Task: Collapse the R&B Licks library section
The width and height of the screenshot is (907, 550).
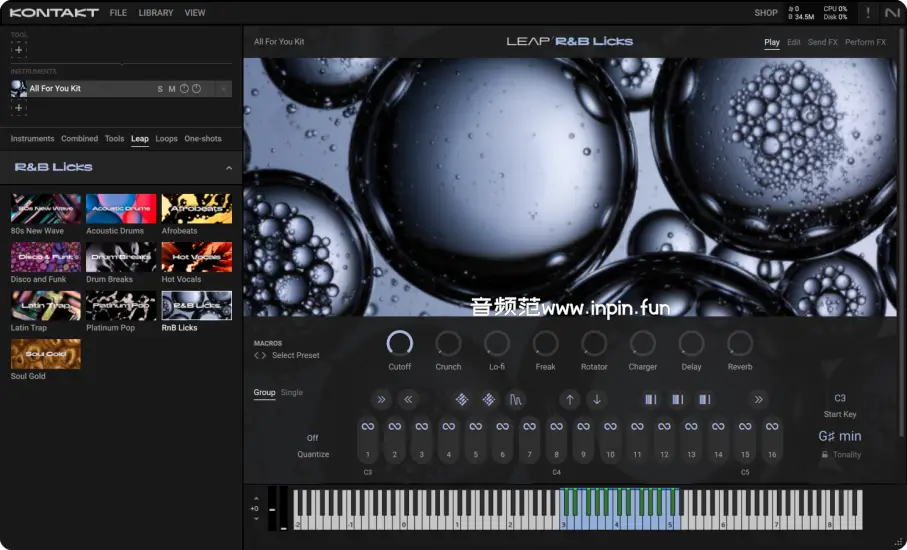Action: [x=228, y=168]
